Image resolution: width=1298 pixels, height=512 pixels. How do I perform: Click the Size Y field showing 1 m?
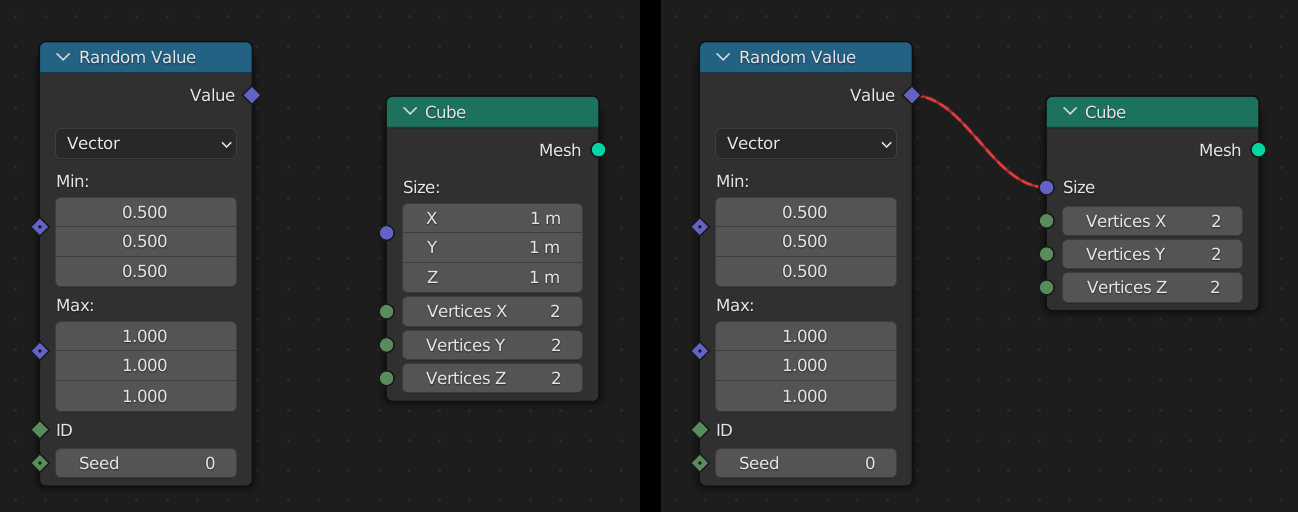click(x=492, y=247)
